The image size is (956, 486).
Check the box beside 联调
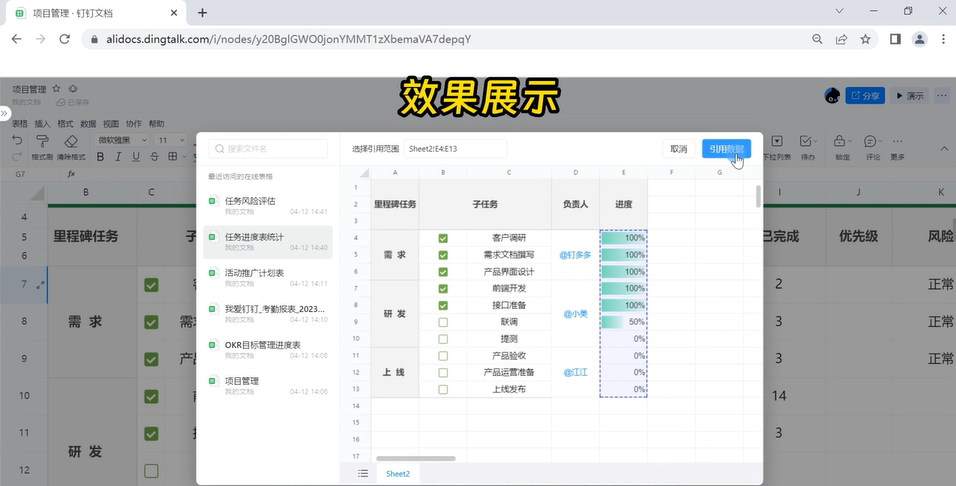click(x=443, y=322)
